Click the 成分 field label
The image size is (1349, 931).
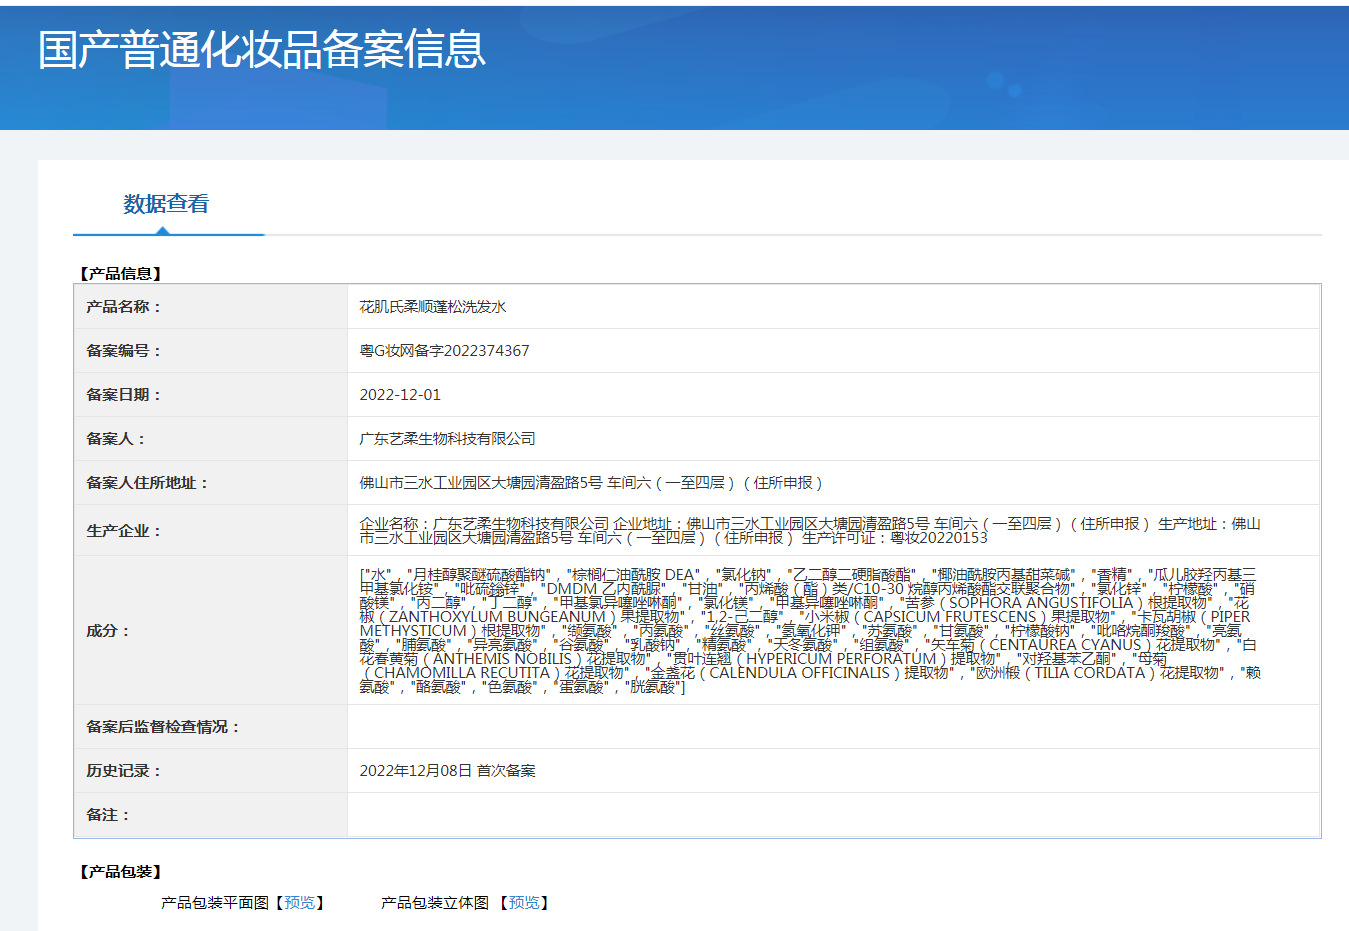108,631
